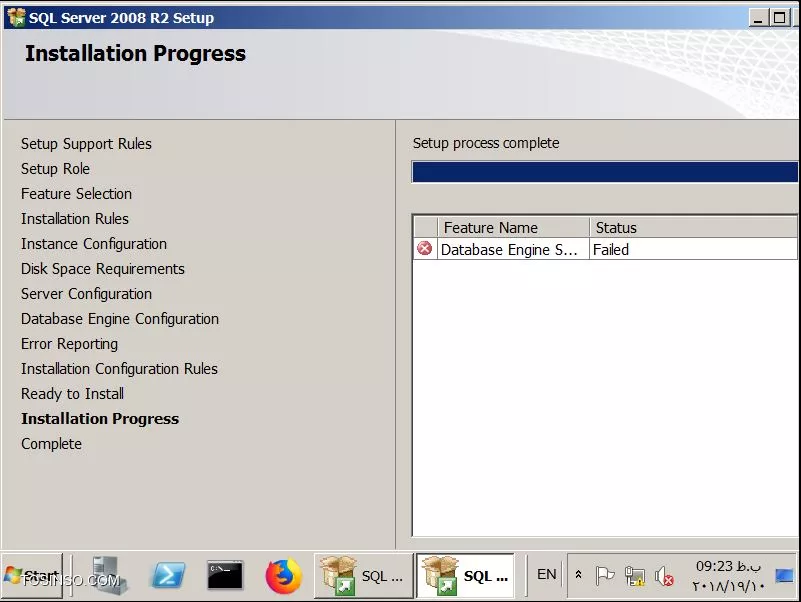Screen dimensions: 801x602
Task: Click the red failed error icon
Action: [425, 249]
